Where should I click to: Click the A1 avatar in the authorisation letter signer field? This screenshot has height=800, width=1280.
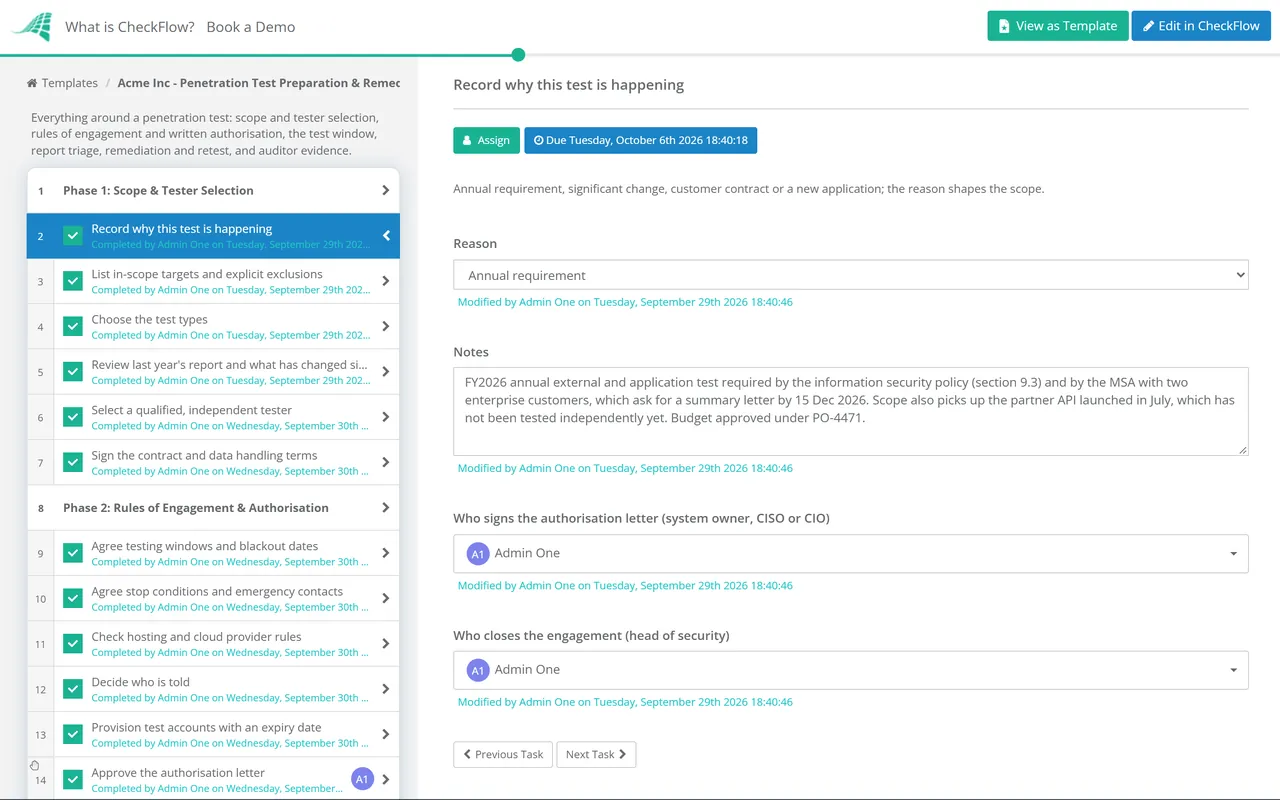click(478, 553)
